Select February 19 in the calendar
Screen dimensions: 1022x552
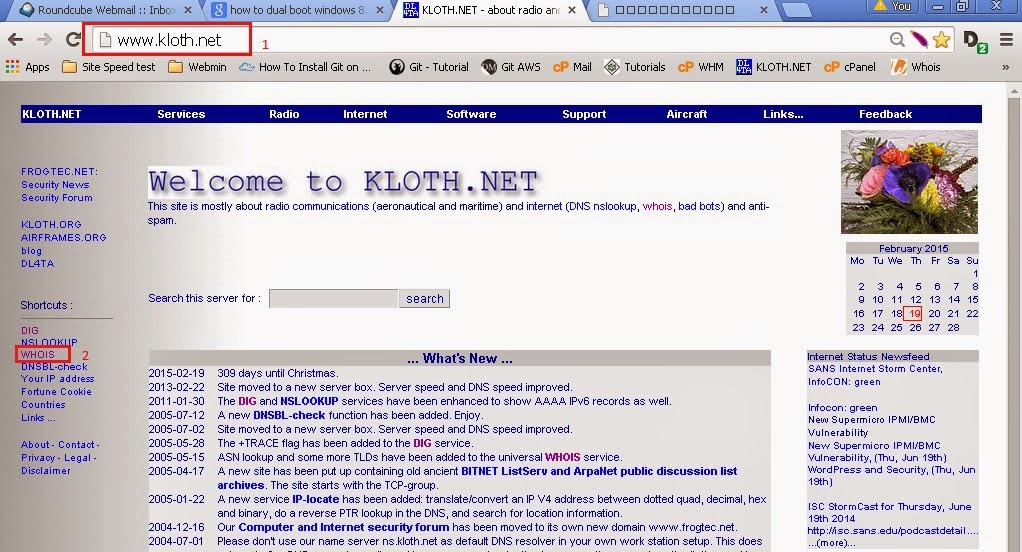click(x=914, y=313)
